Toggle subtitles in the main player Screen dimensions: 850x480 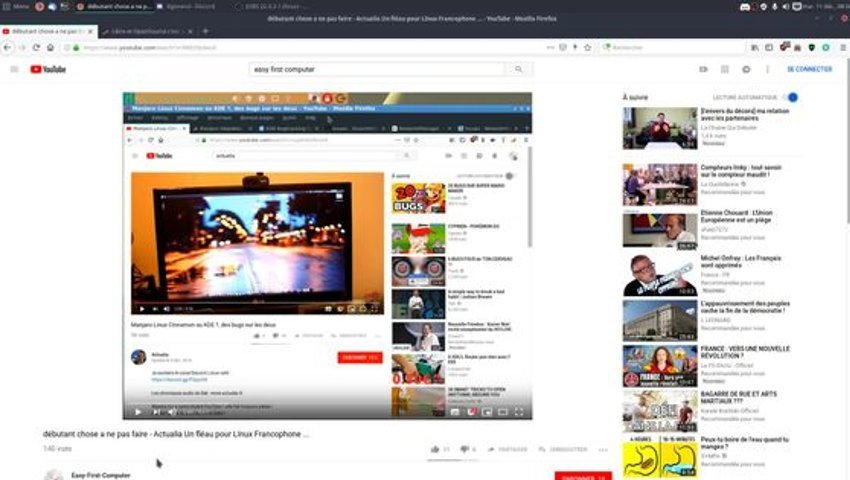point(455,412)
